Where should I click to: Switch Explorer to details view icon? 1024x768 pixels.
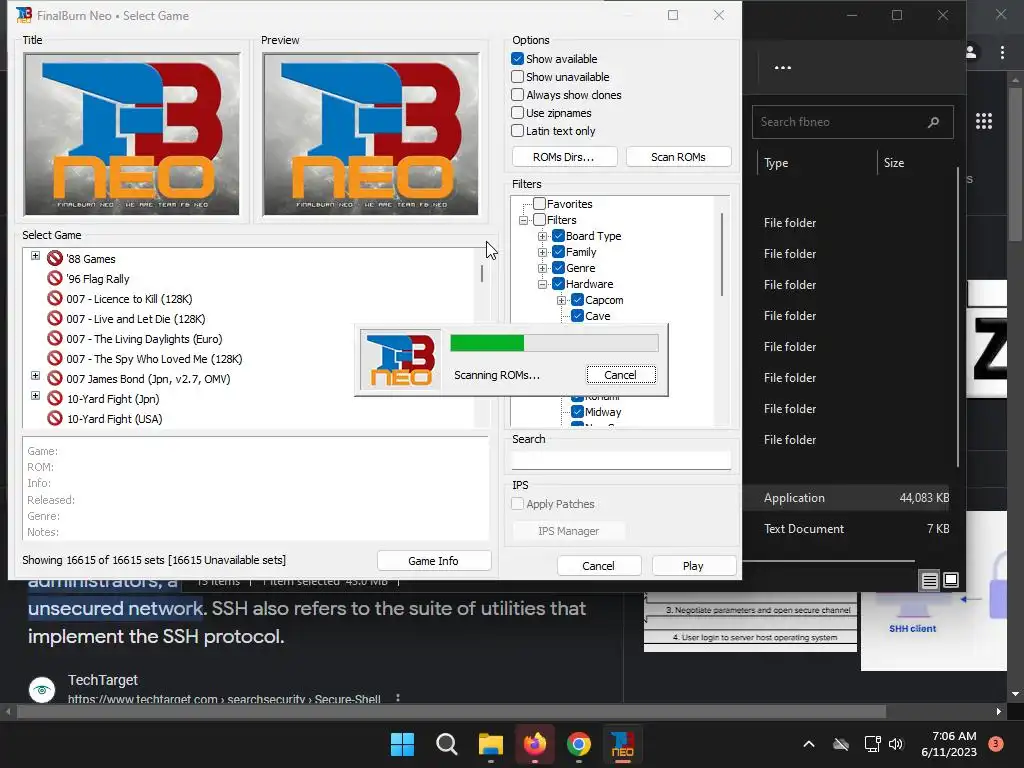[929, 580]
